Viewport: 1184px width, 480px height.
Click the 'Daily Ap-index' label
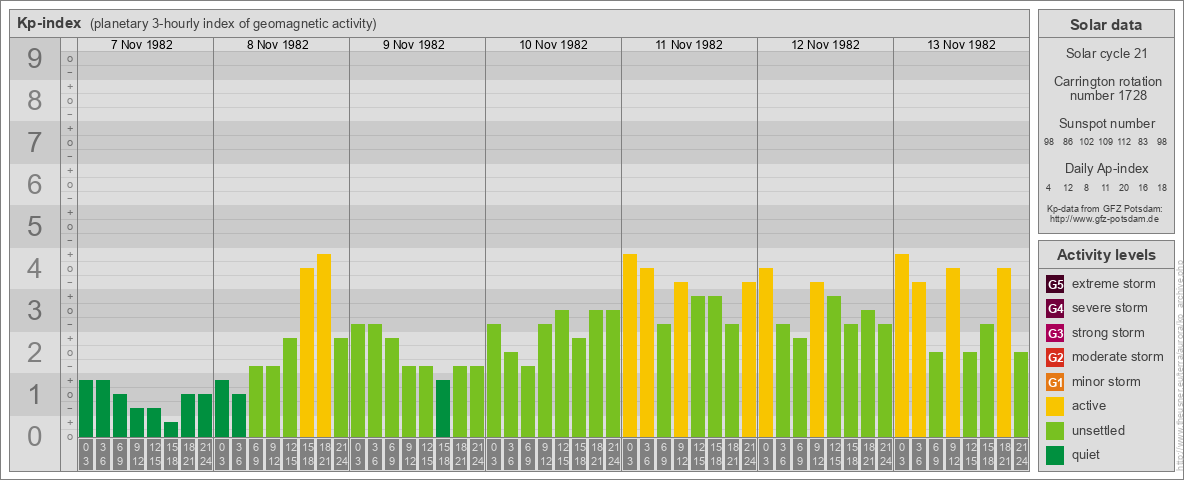click(x=1106, y=168)
